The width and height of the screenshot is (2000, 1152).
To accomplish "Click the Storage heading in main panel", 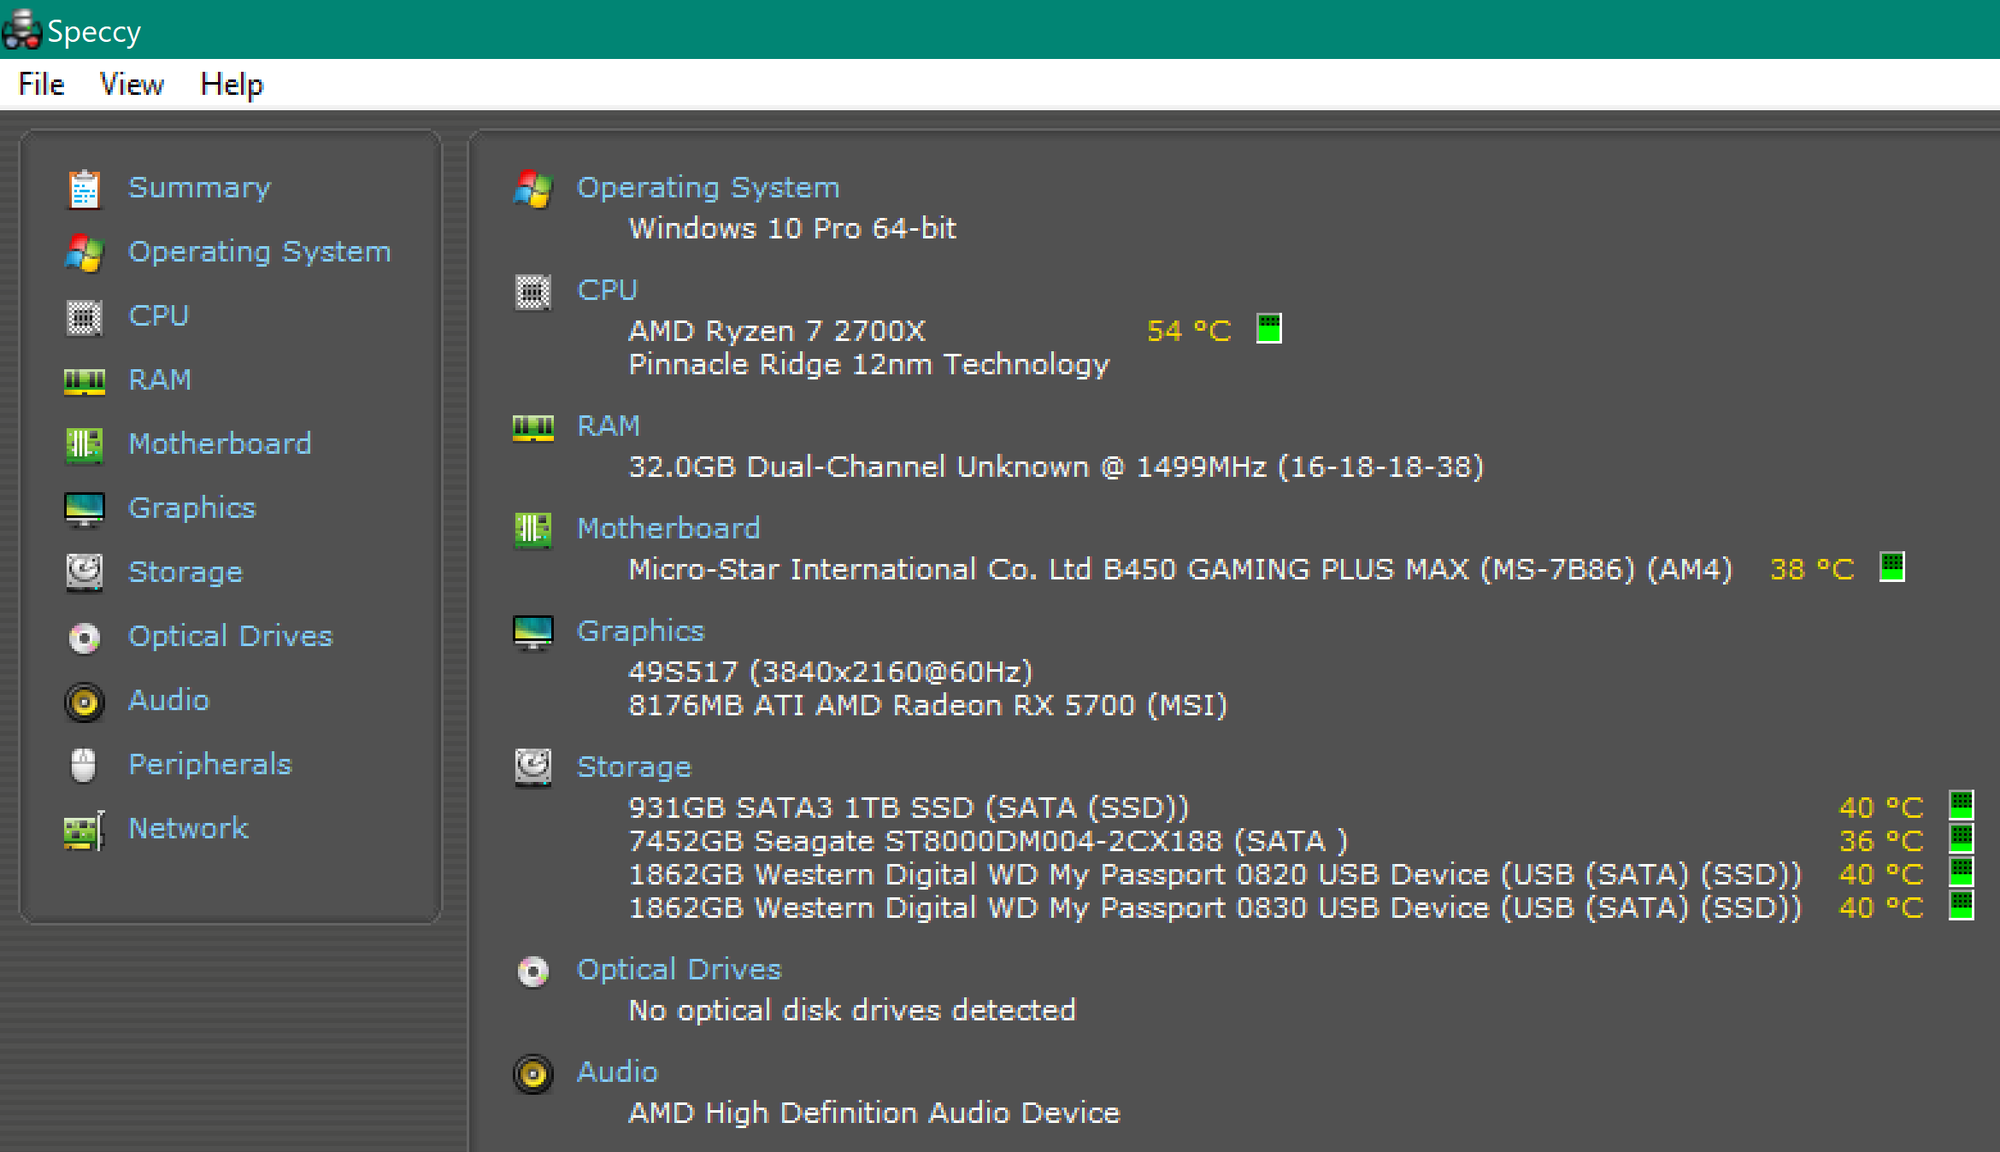I will coord(633,767).
